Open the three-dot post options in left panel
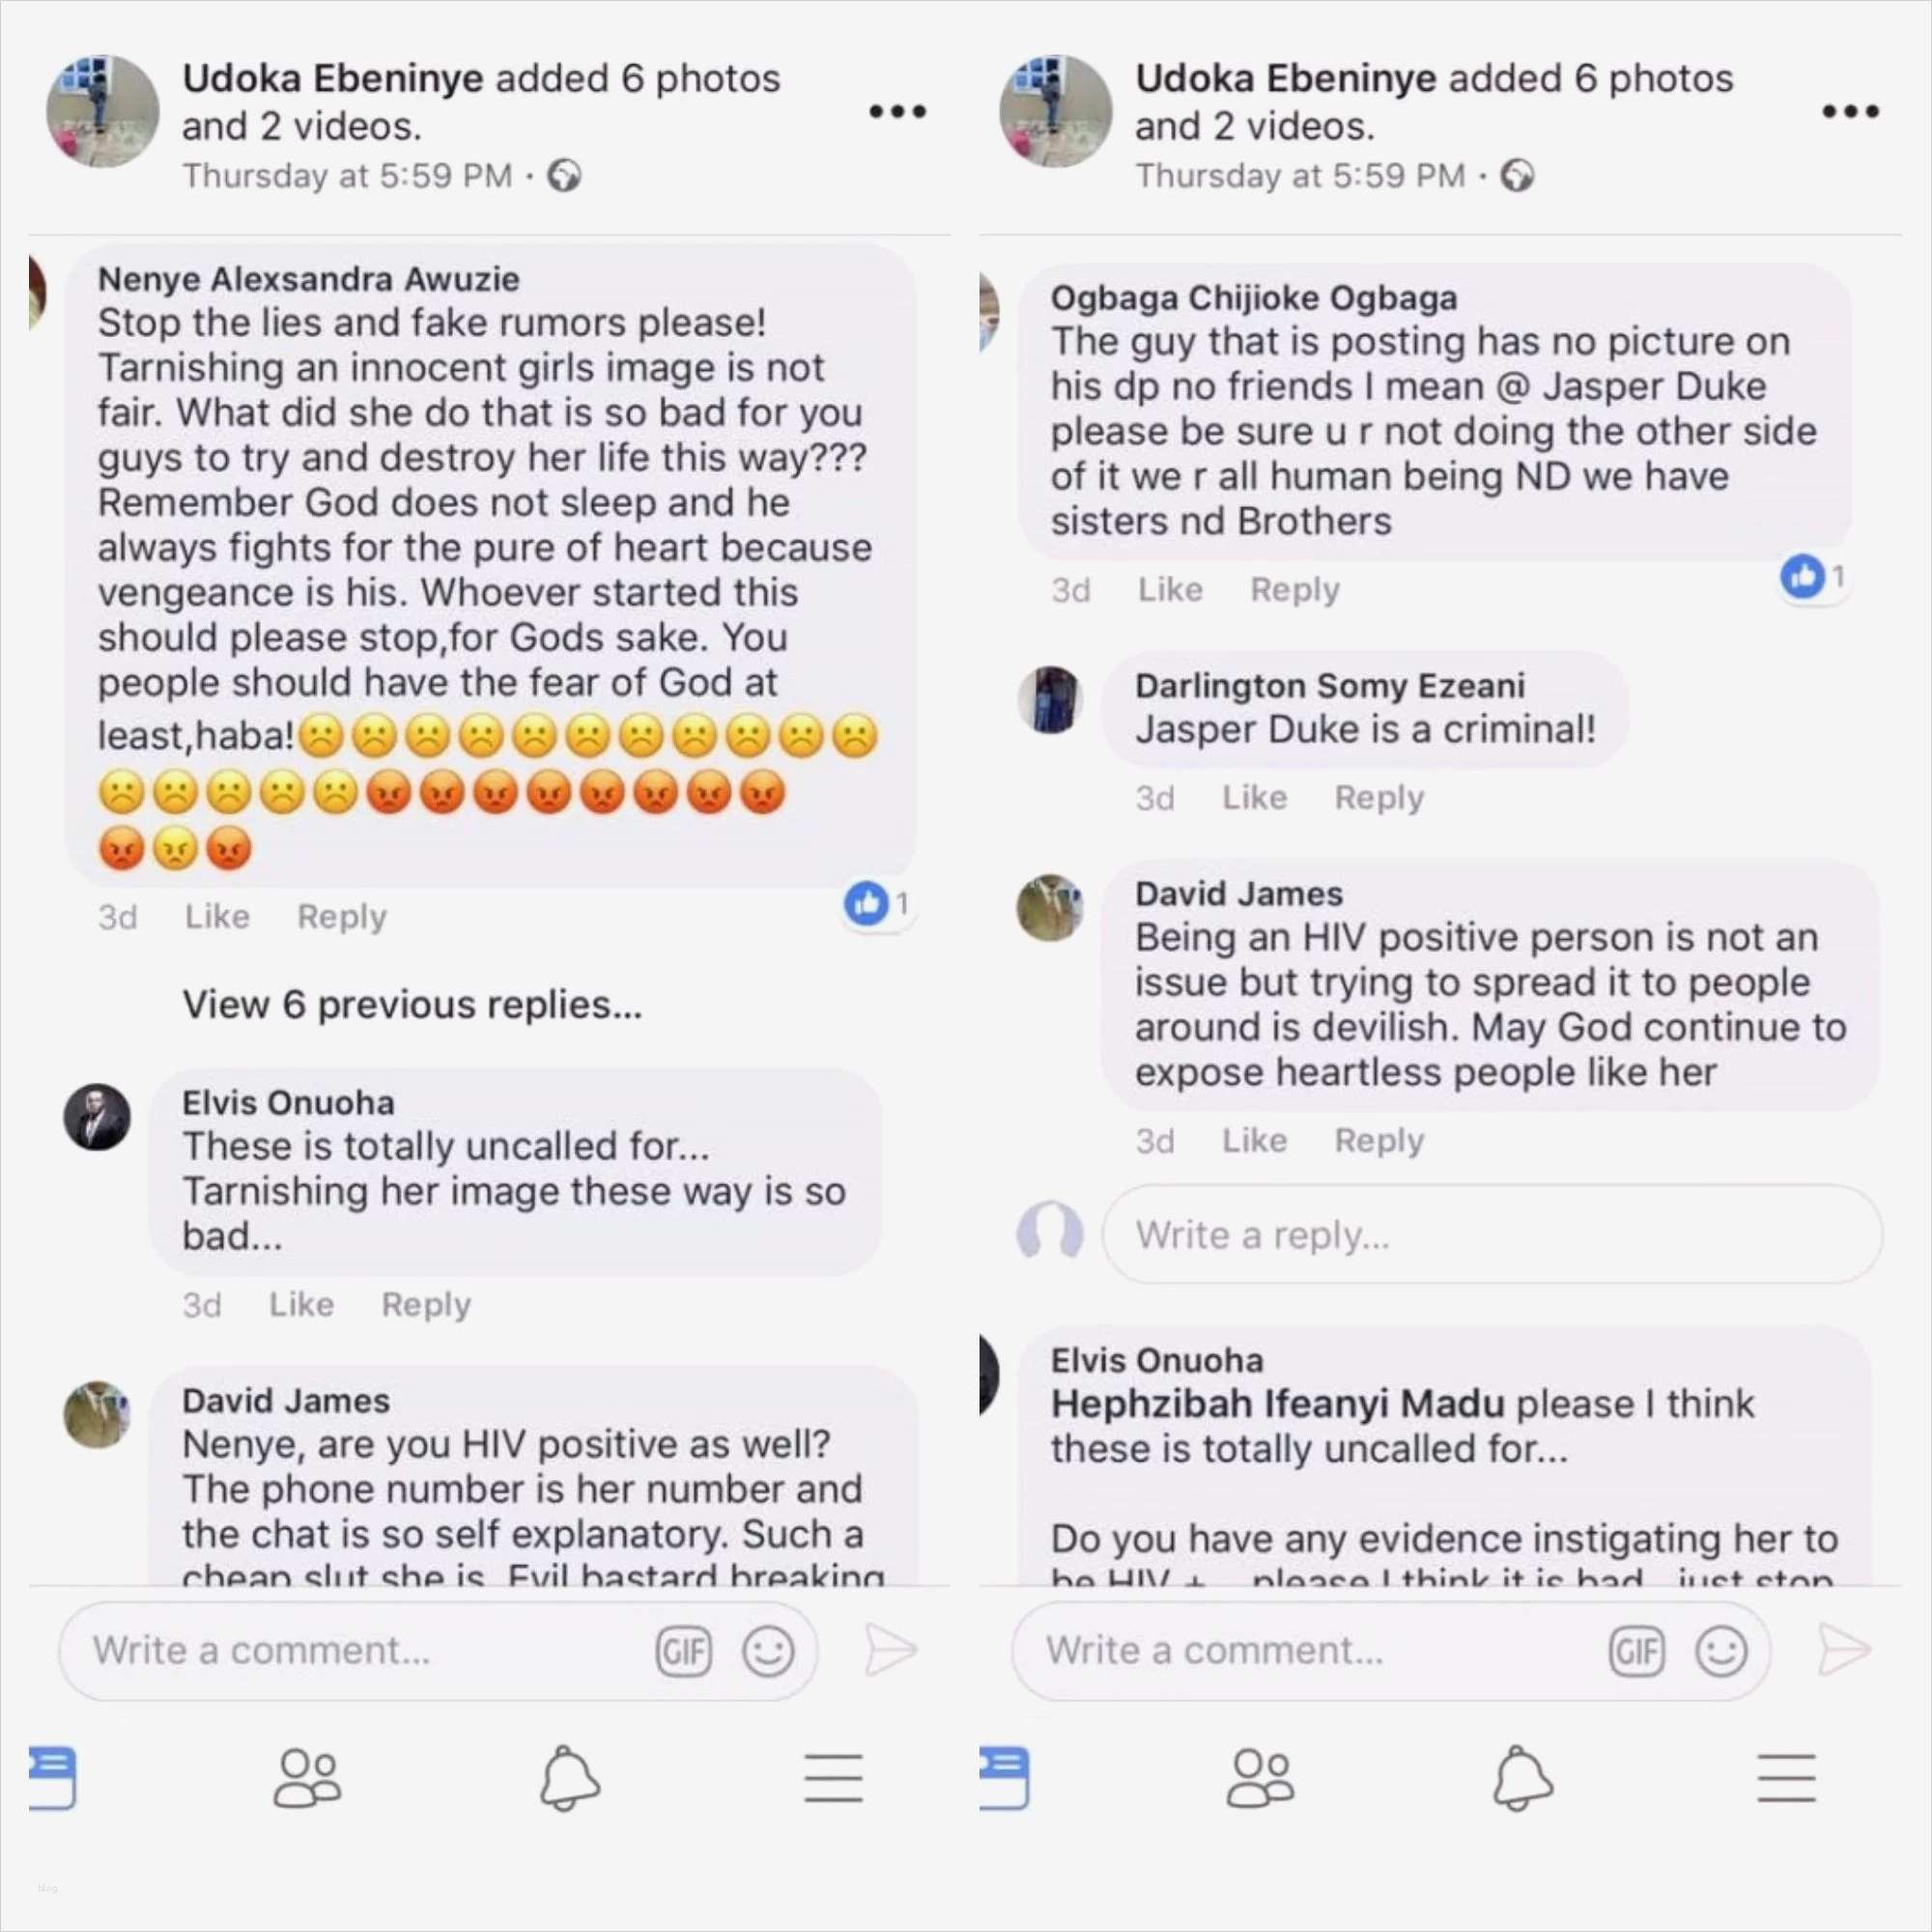The width and height of the screenshot is (1932, 1932). (x=897, y=111)
